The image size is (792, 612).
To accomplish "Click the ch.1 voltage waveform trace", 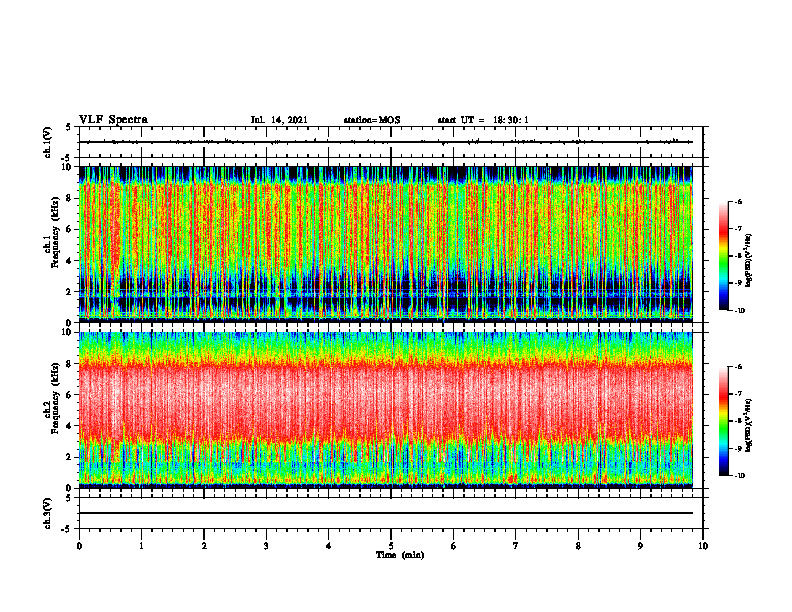I will click(386, 142).
